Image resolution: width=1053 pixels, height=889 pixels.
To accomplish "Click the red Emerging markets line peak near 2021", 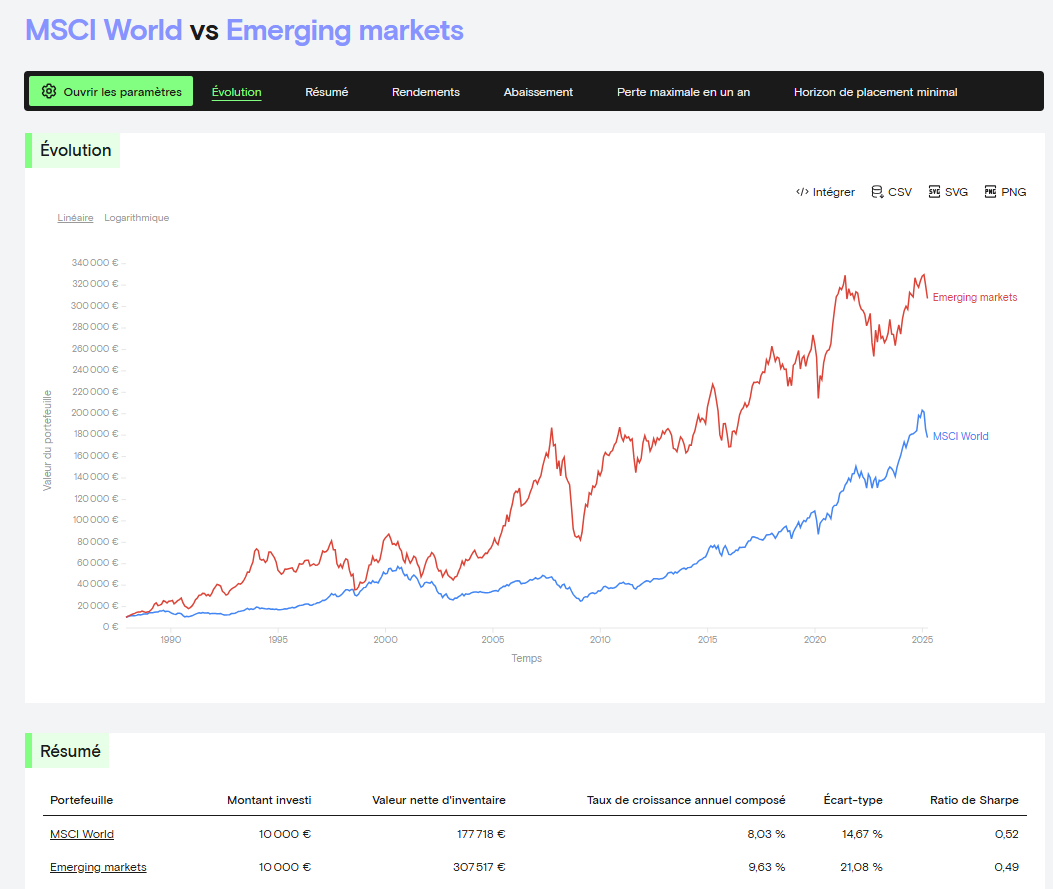I will point(844,277).
